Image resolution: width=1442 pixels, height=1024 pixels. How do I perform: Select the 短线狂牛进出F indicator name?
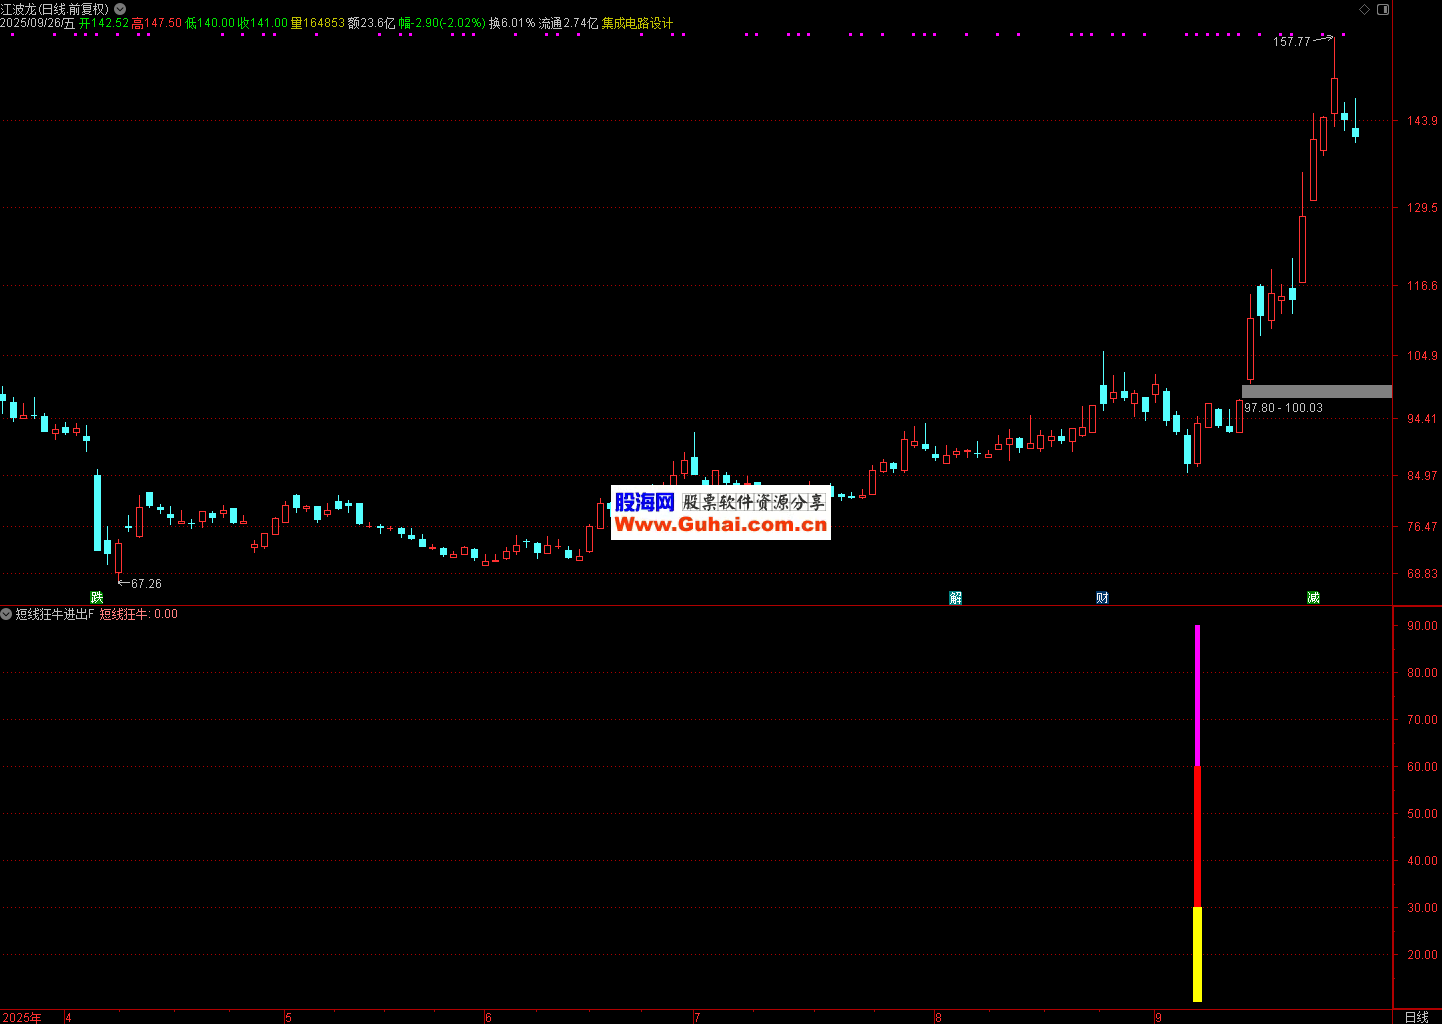click(x=54, y=614)
